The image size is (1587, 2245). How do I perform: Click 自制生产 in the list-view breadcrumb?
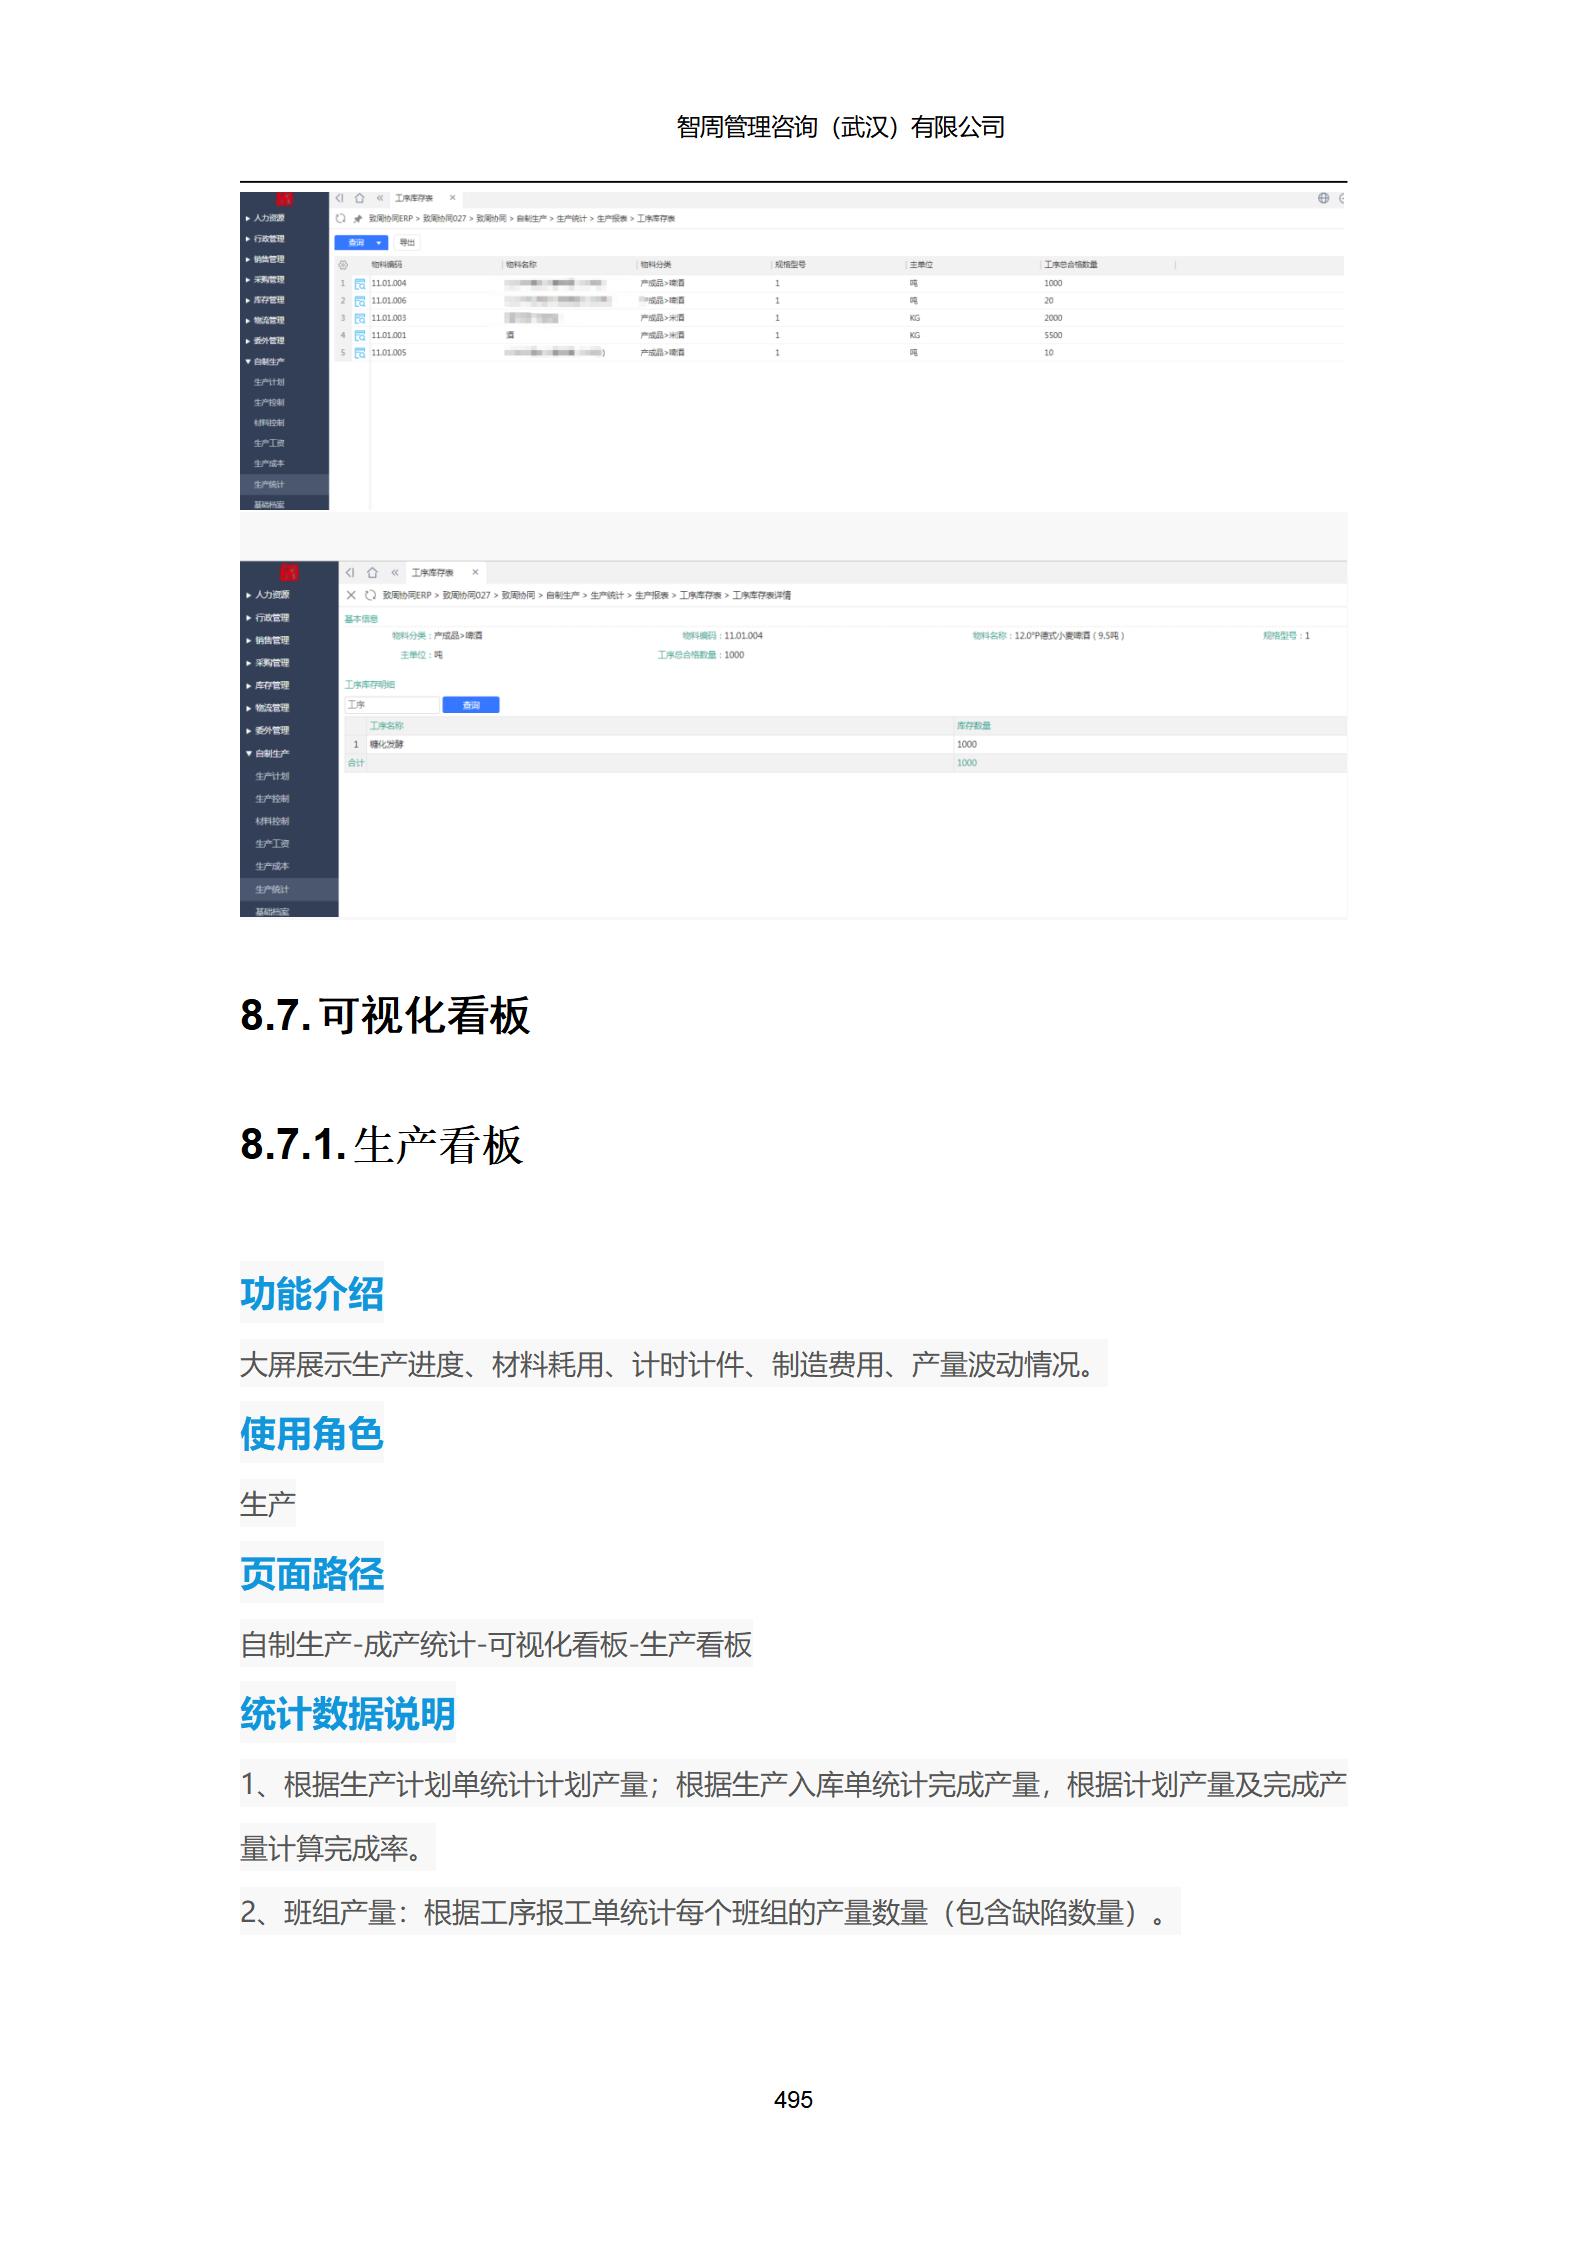(x=531, y=218)
